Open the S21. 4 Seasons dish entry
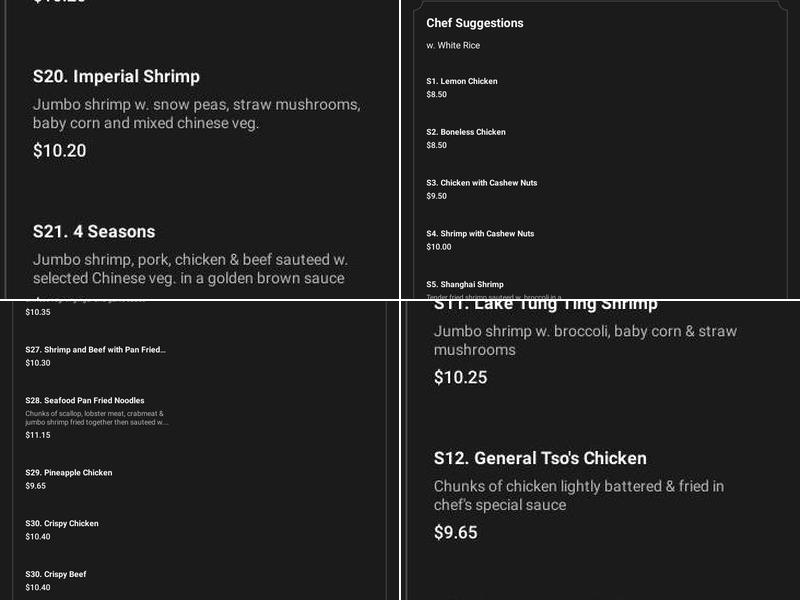The width and height of the screenshot is (800, 600). (94, 230)
